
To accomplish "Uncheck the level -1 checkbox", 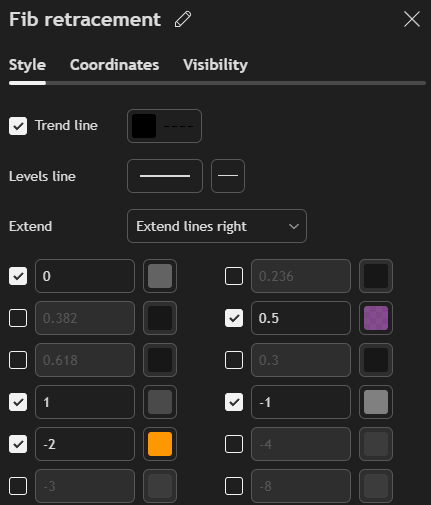I will (x=234, y=402).
